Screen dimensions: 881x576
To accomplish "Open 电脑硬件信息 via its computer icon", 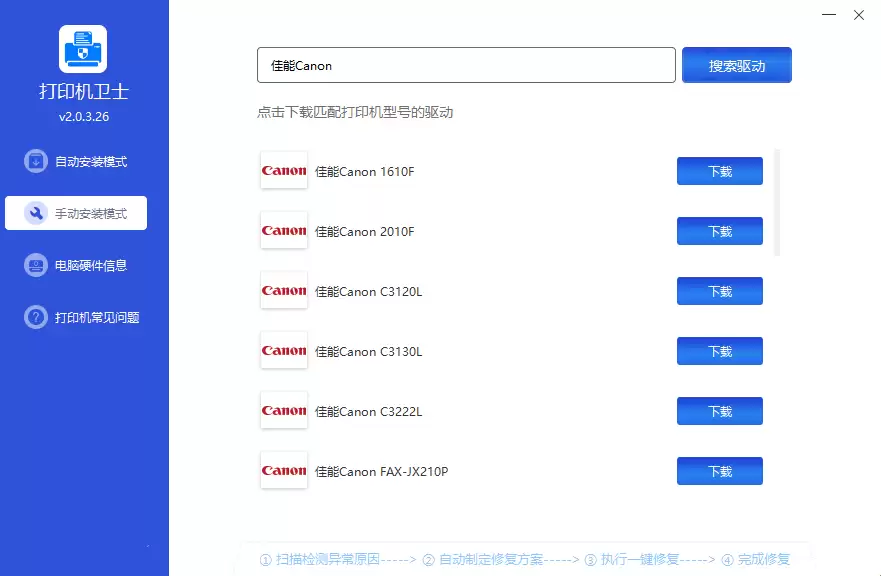I will (x=36, y=265).
